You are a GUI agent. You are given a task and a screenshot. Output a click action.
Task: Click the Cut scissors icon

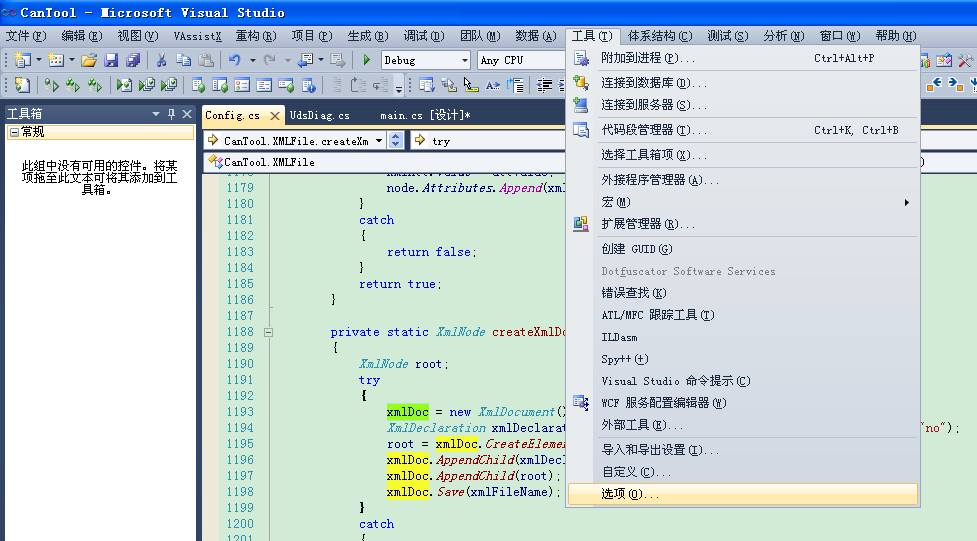161,60
